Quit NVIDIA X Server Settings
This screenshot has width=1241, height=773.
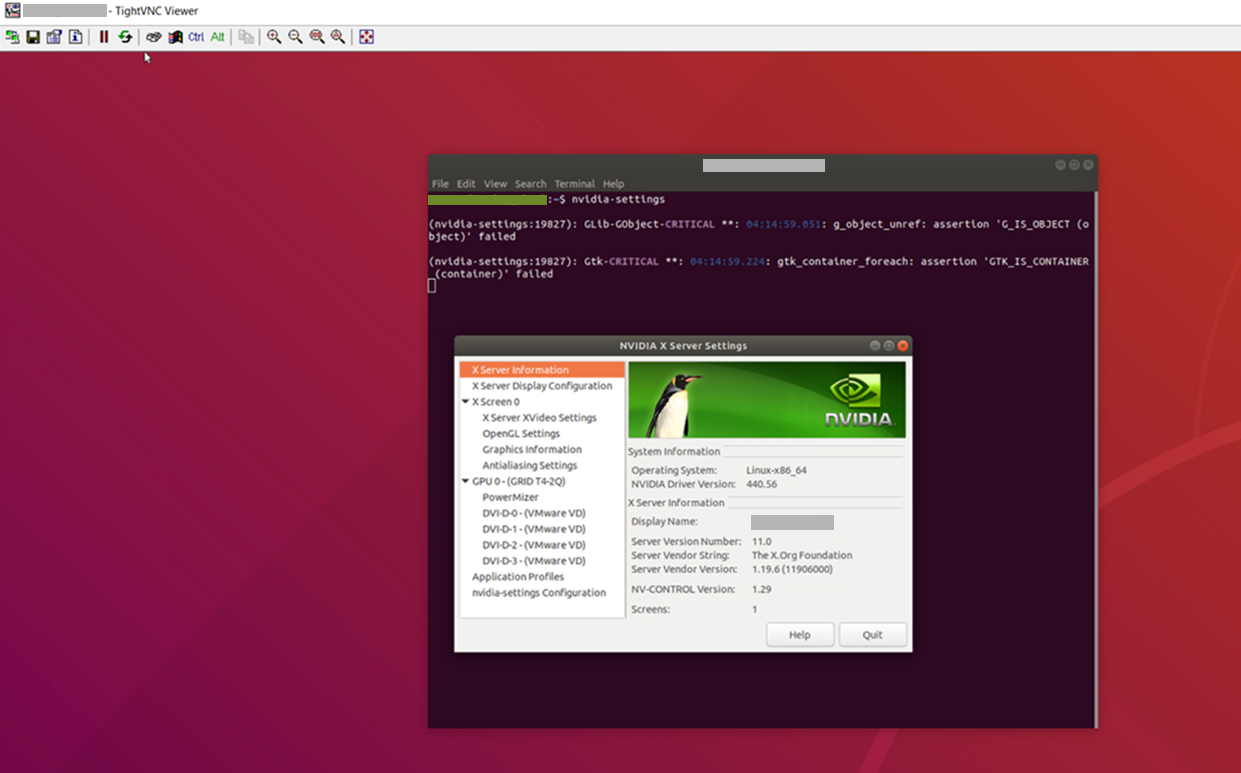click(x=872, y=634)
